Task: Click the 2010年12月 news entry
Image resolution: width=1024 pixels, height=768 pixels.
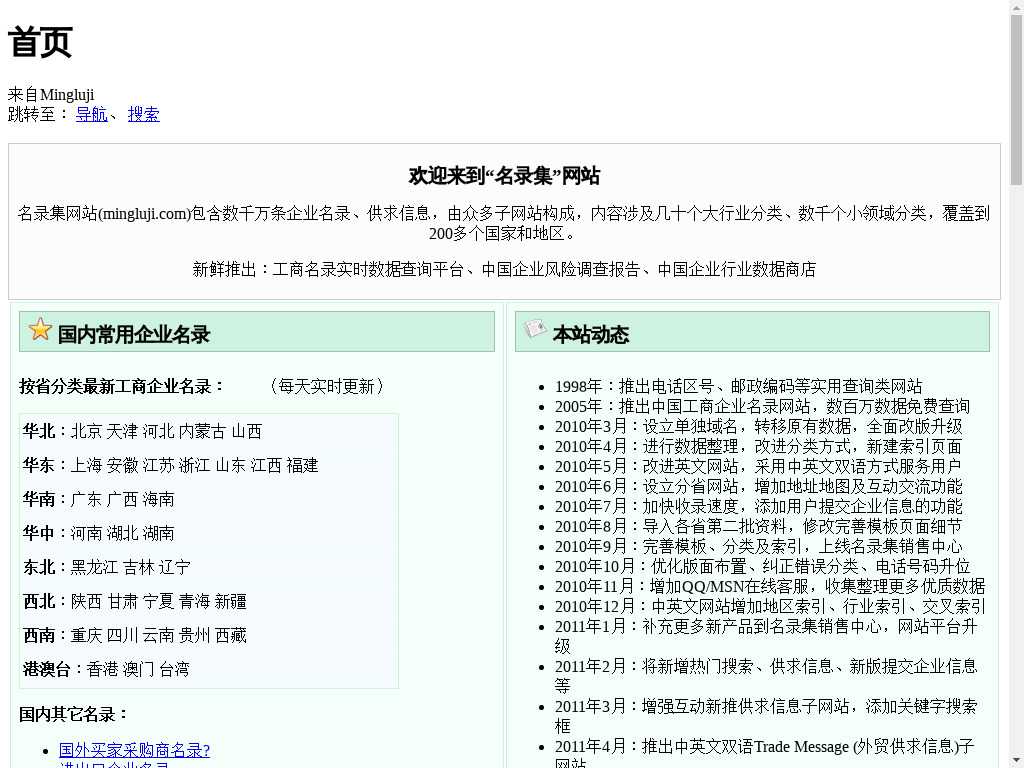Action: (x=771, y=607)
